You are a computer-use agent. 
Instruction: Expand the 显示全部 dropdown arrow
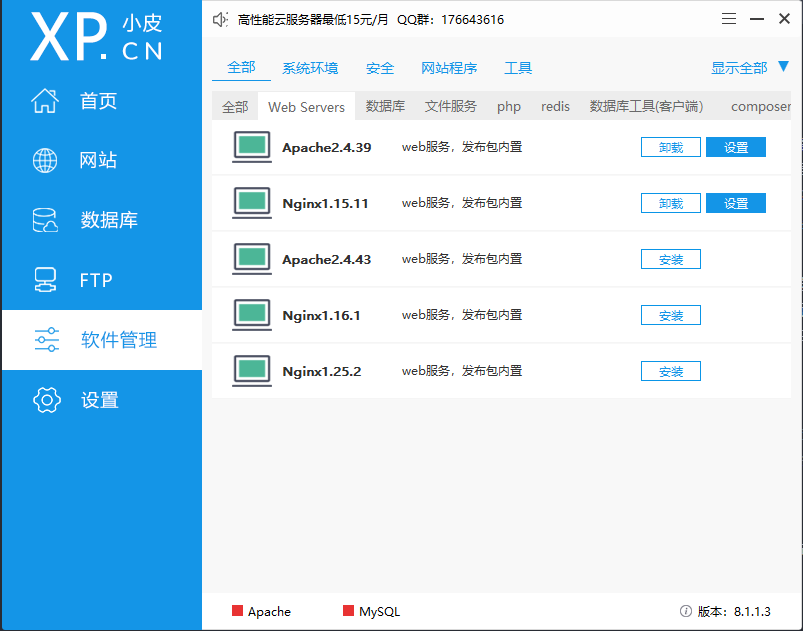pyautogui.click(x=783, y=67)
